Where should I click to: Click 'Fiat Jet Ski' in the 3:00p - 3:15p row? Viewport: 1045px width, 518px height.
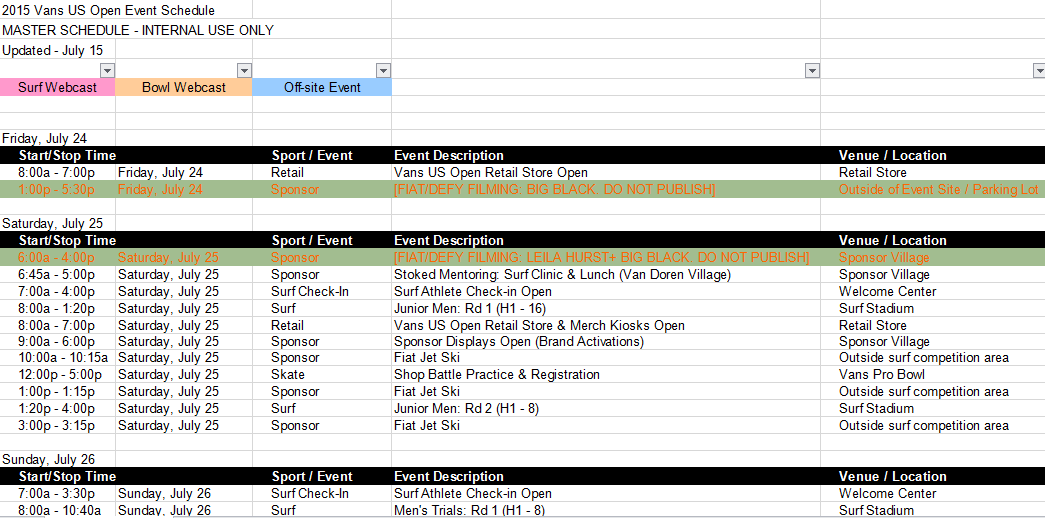pyautogui.click(x=427, y=426)
